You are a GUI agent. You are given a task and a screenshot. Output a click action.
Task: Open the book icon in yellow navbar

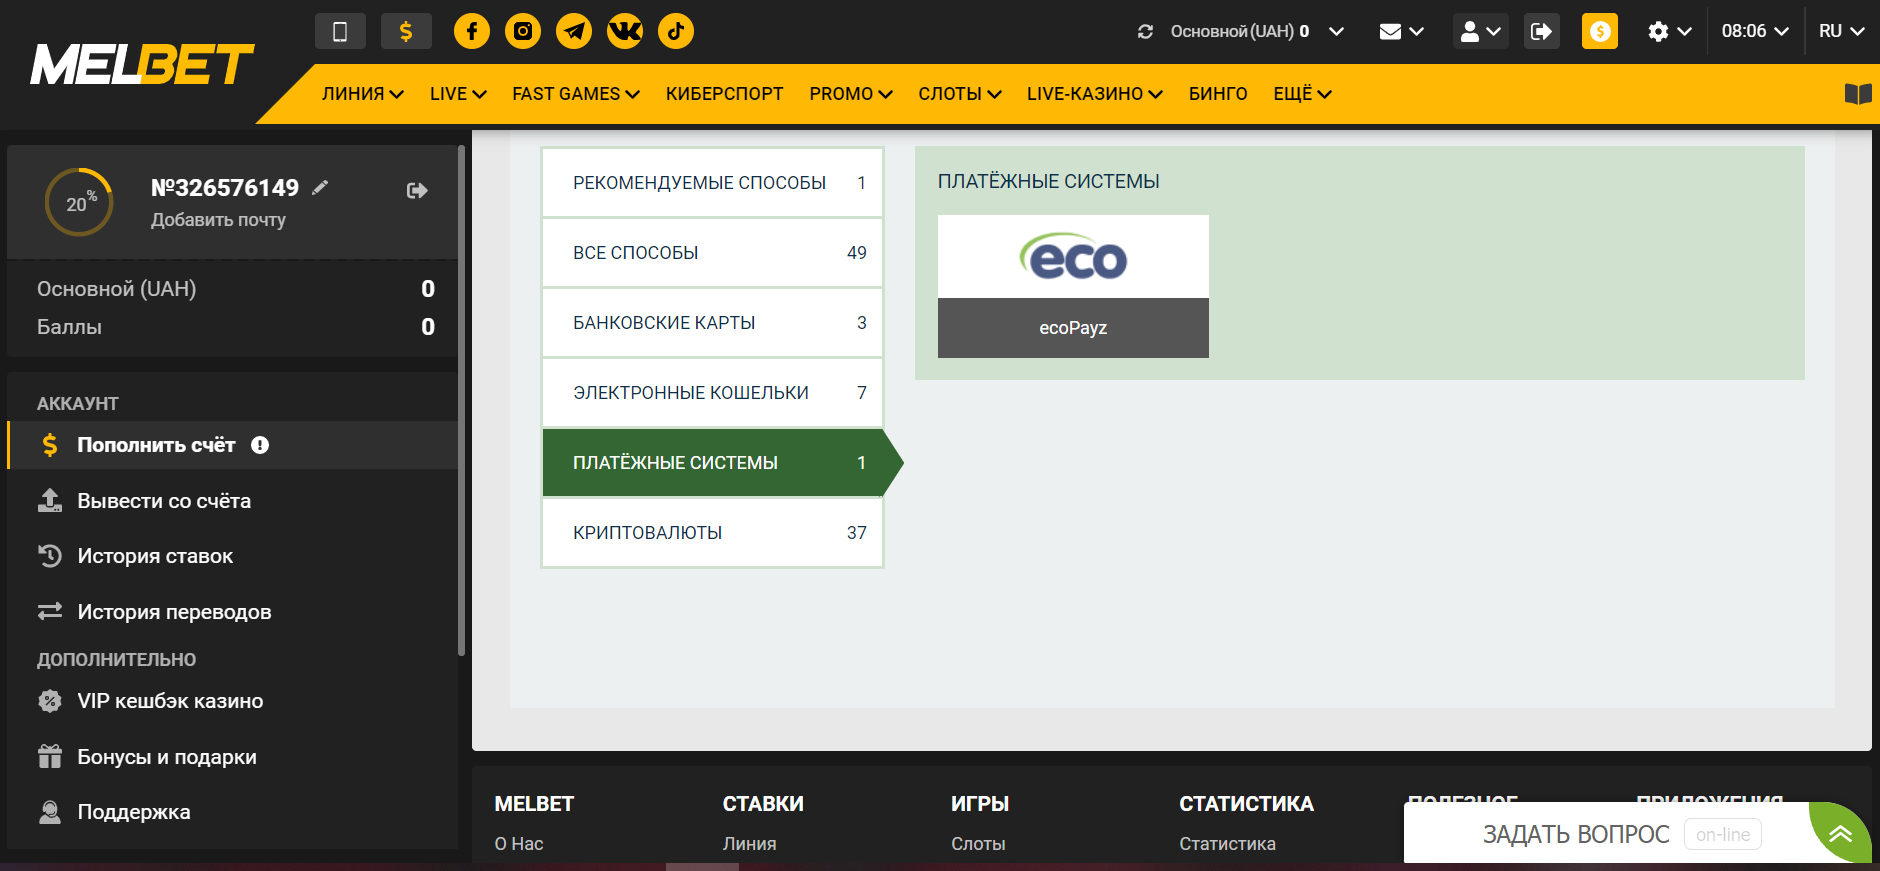pos(1858,94)
